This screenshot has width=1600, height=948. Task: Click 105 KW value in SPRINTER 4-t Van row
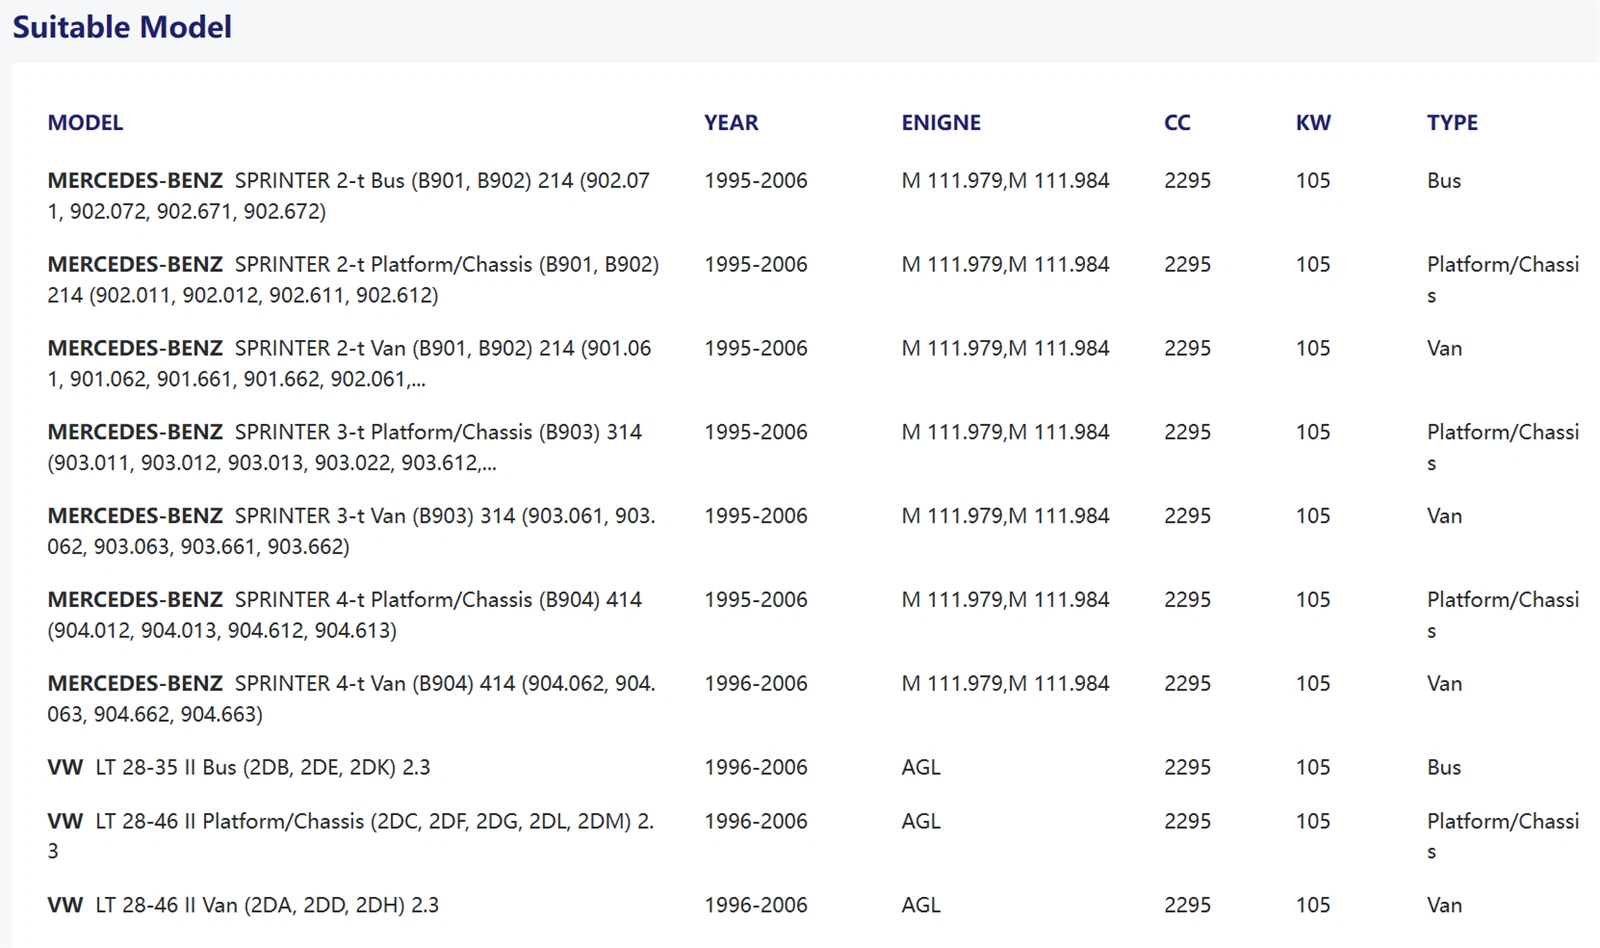tap(1313, 684)
